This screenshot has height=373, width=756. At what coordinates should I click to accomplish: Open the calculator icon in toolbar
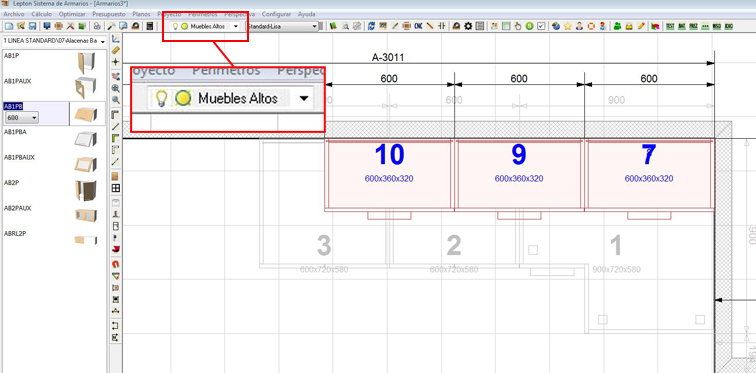tap(150, 26)
